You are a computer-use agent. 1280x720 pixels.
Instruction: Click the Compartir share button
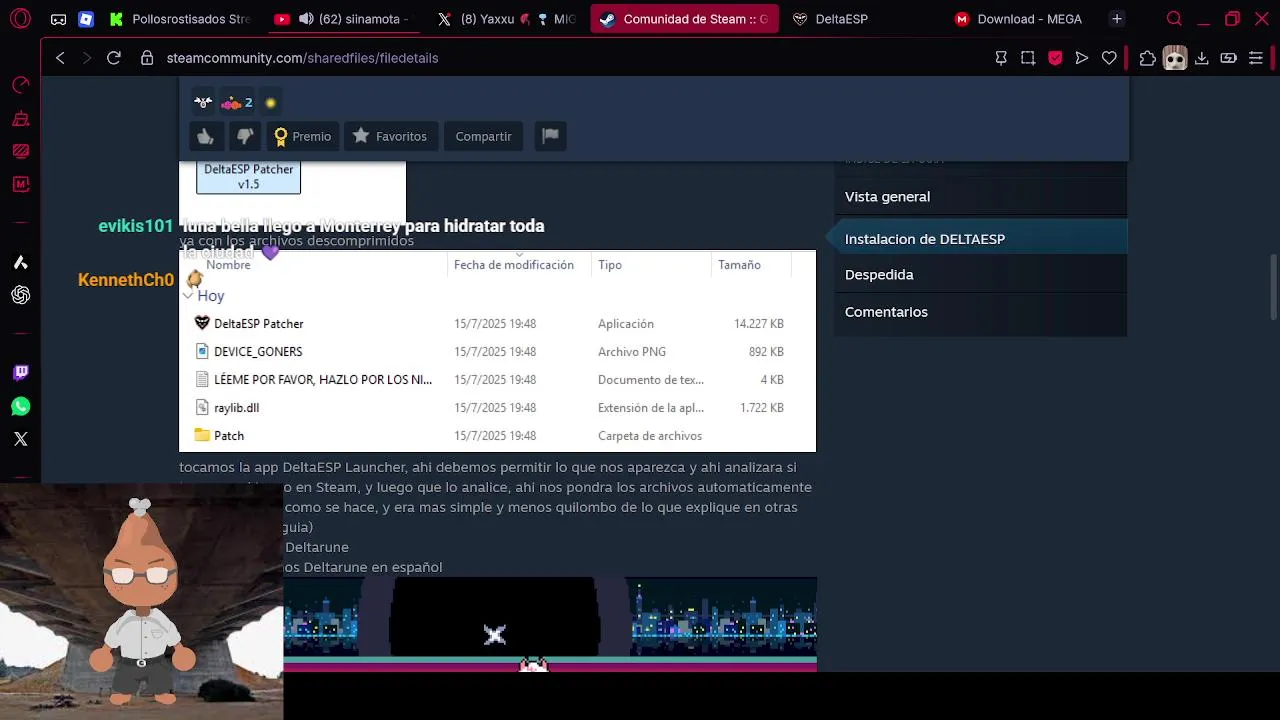pyautogui.click(x=483, y=136)
